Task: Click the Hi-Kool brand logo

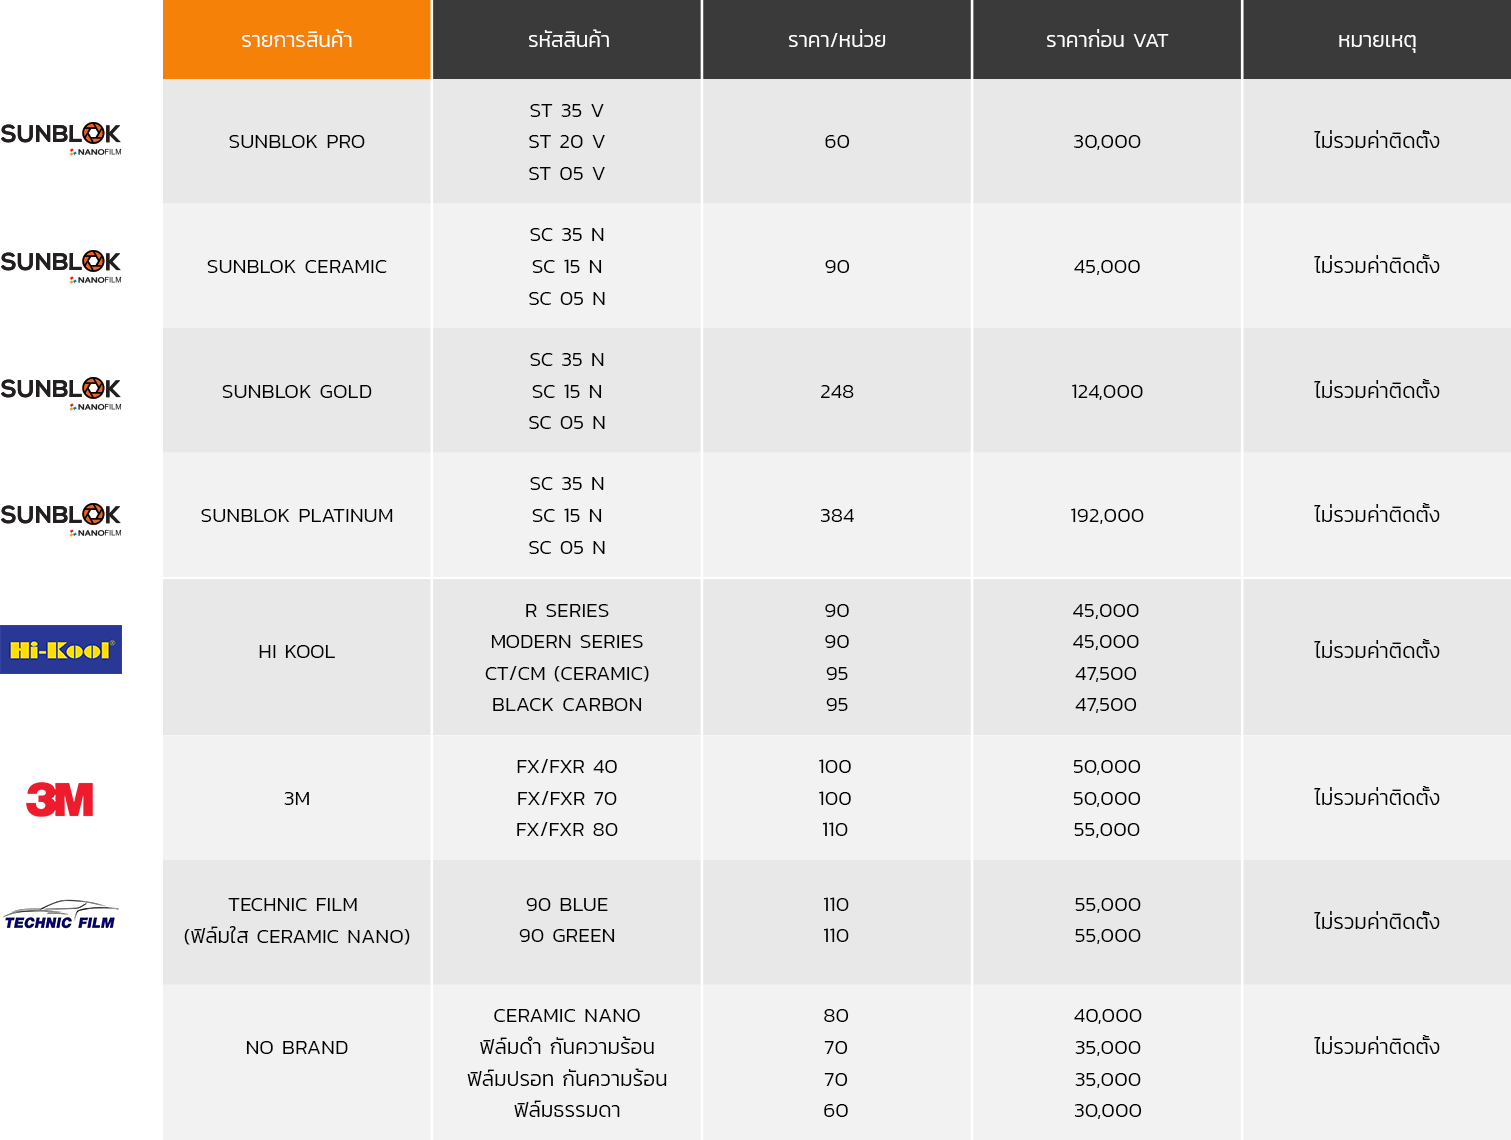Action: pyautogui.click(x=61, y=650)
